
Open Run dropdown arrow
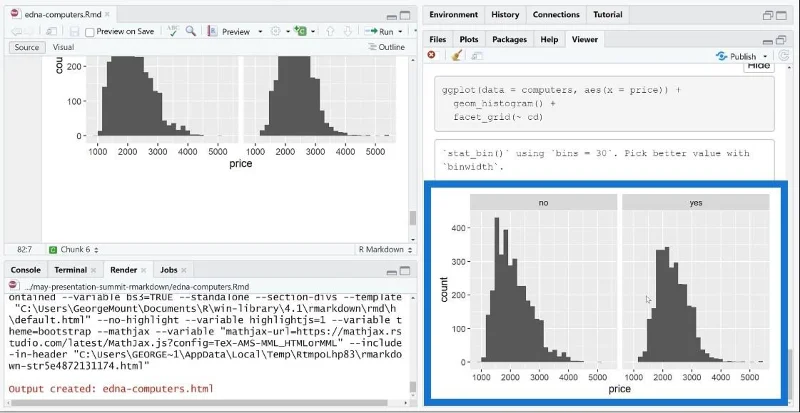400,32
